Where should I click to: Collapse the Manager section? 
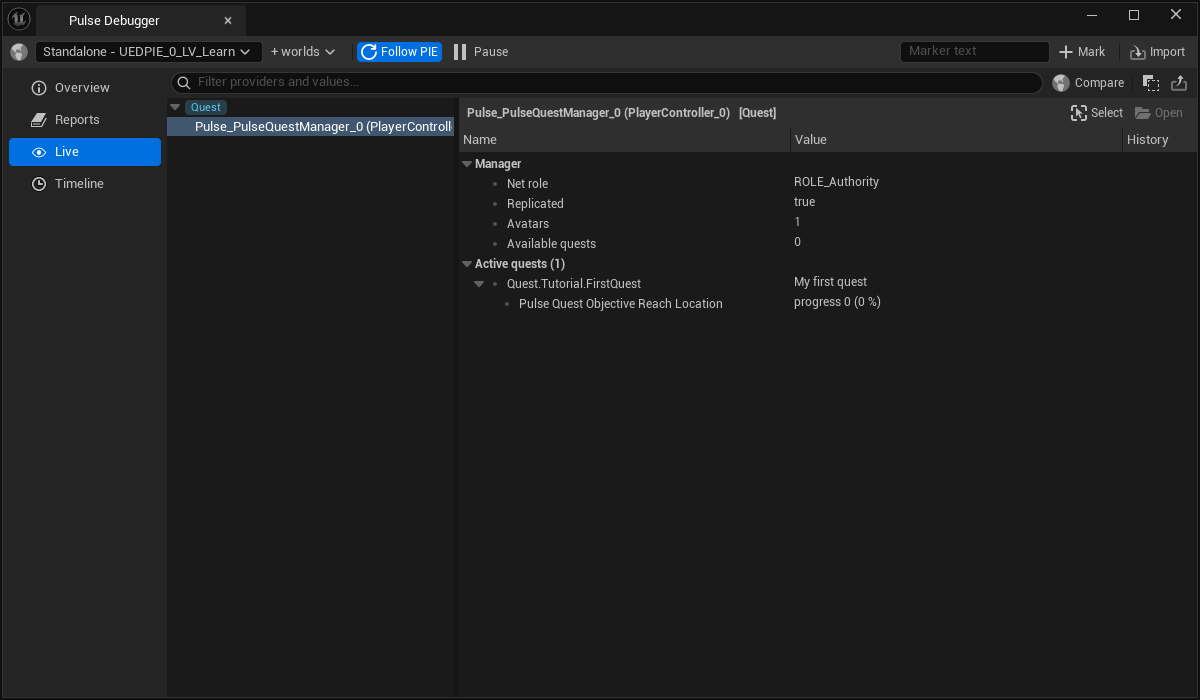[x=466, y=164]
